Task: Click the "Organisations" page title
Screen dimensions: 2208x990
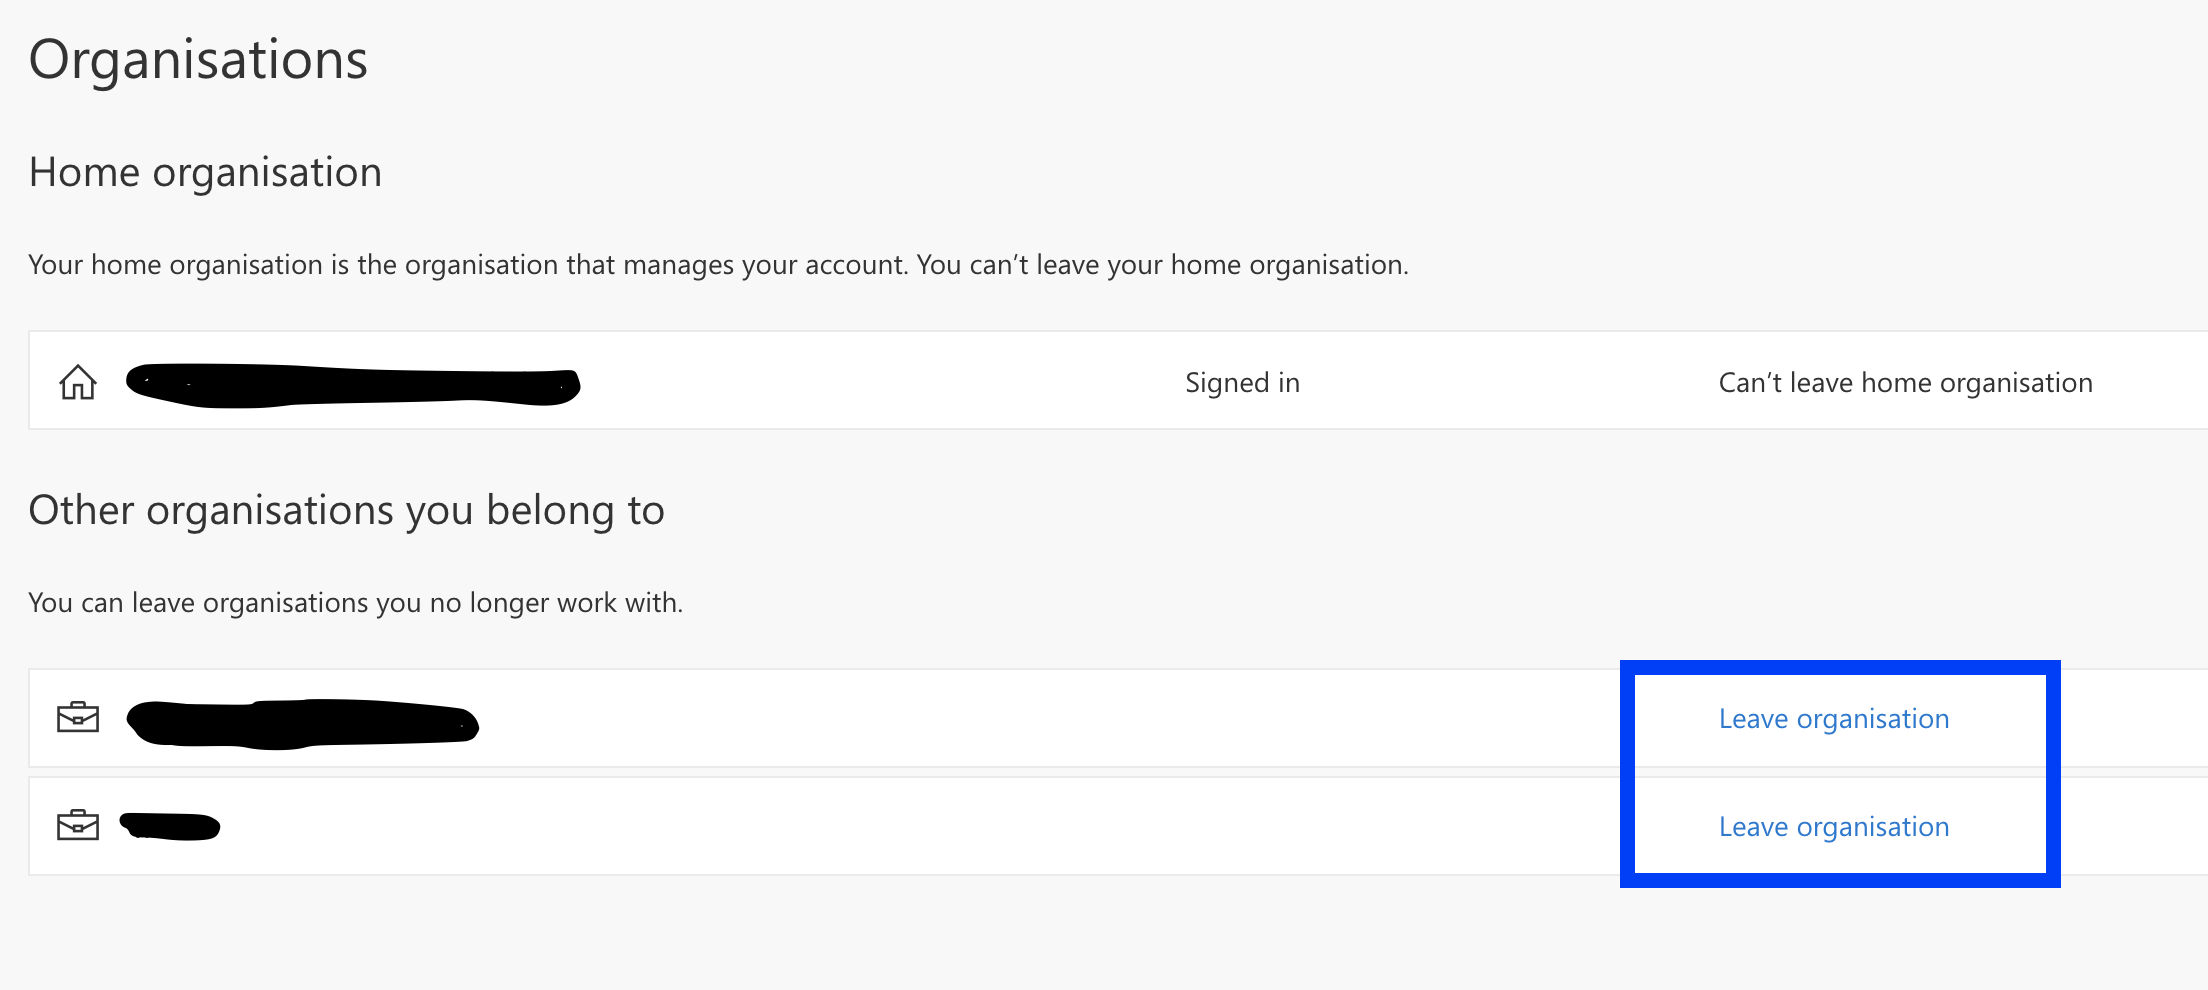Action: point(198,60)
